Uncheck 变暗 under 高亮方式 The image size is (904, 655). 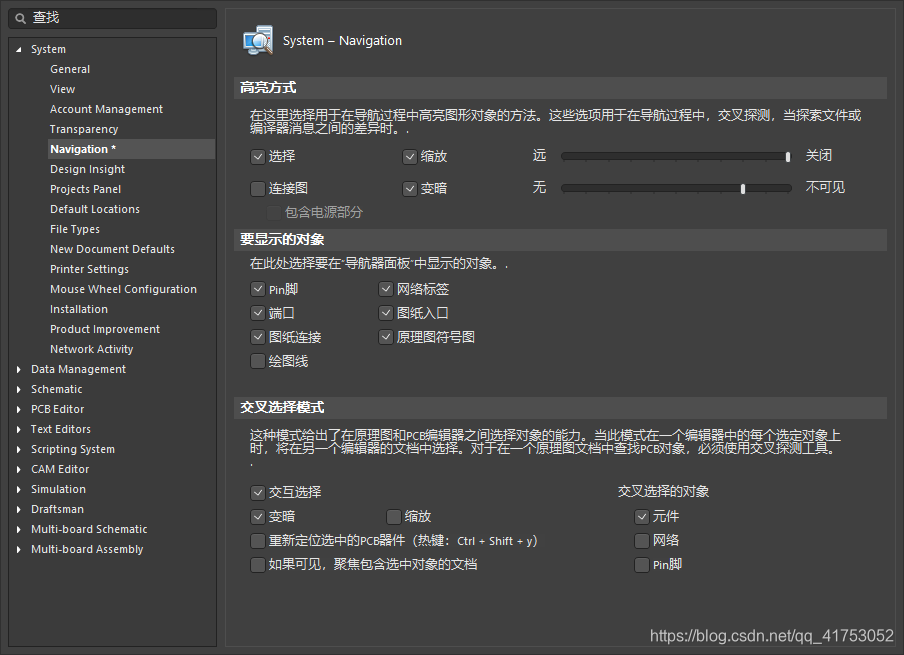click(x=409, y=189)
